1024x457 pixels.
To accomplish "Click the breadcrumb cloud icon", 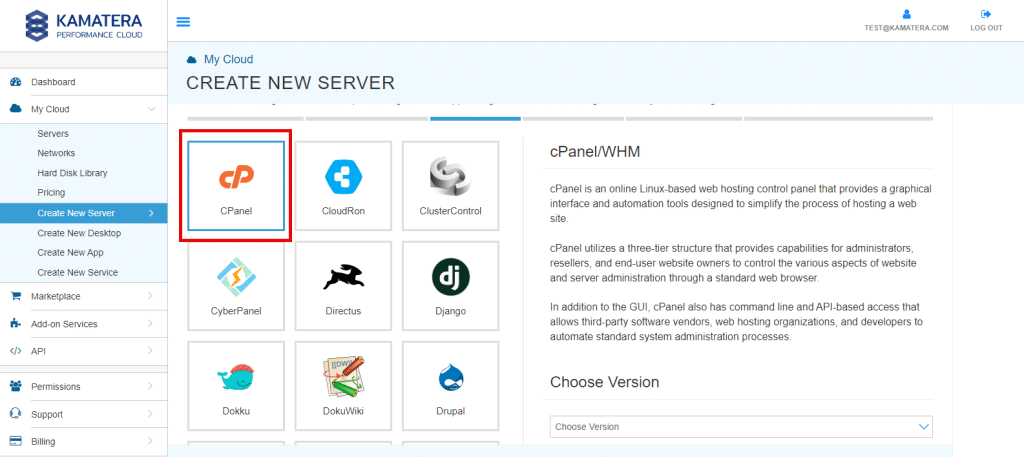I will (x=191, y=59).
